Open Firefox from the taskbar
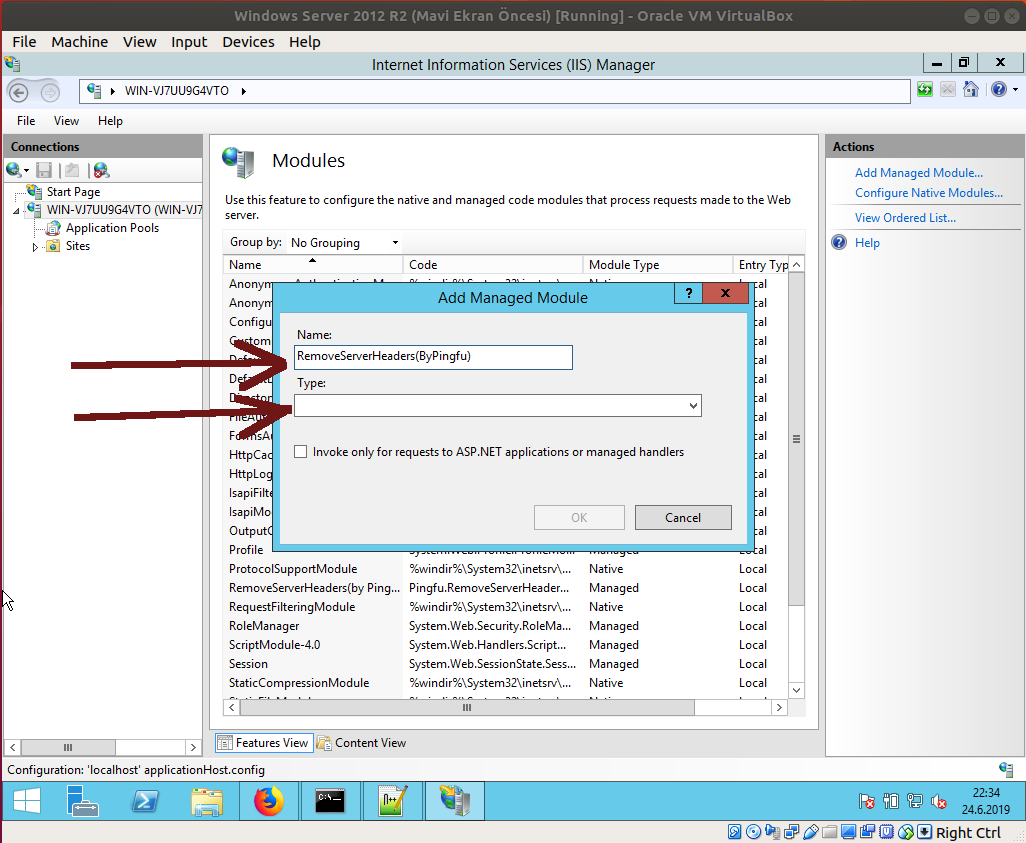Image resolution: width=1026 pixels, height=843 pixels. [269, 800]
